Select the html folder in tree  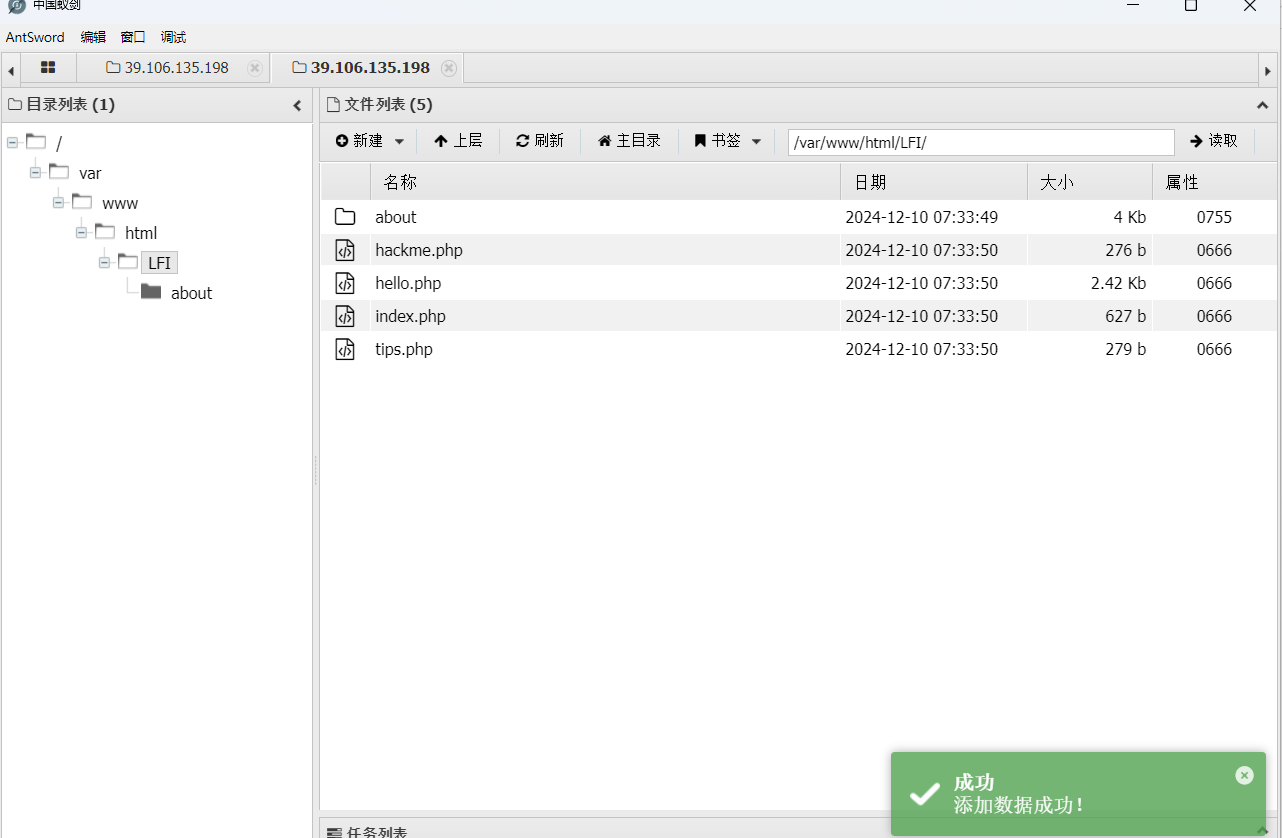pos(141,234)
